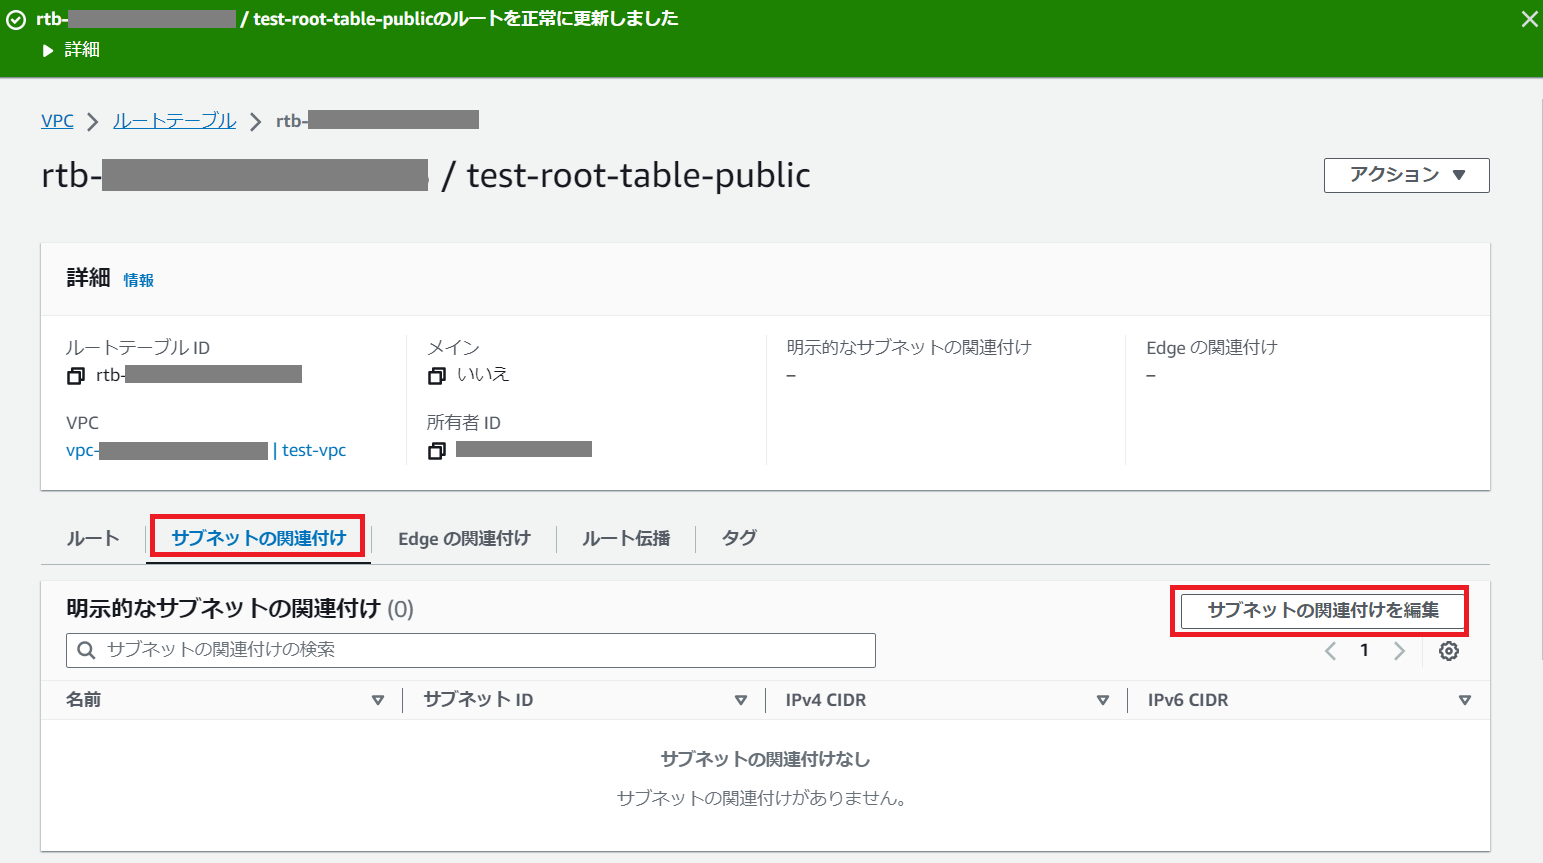Open the アクション dropdown menu
1543x863 pixels.
pos(1406,175)
